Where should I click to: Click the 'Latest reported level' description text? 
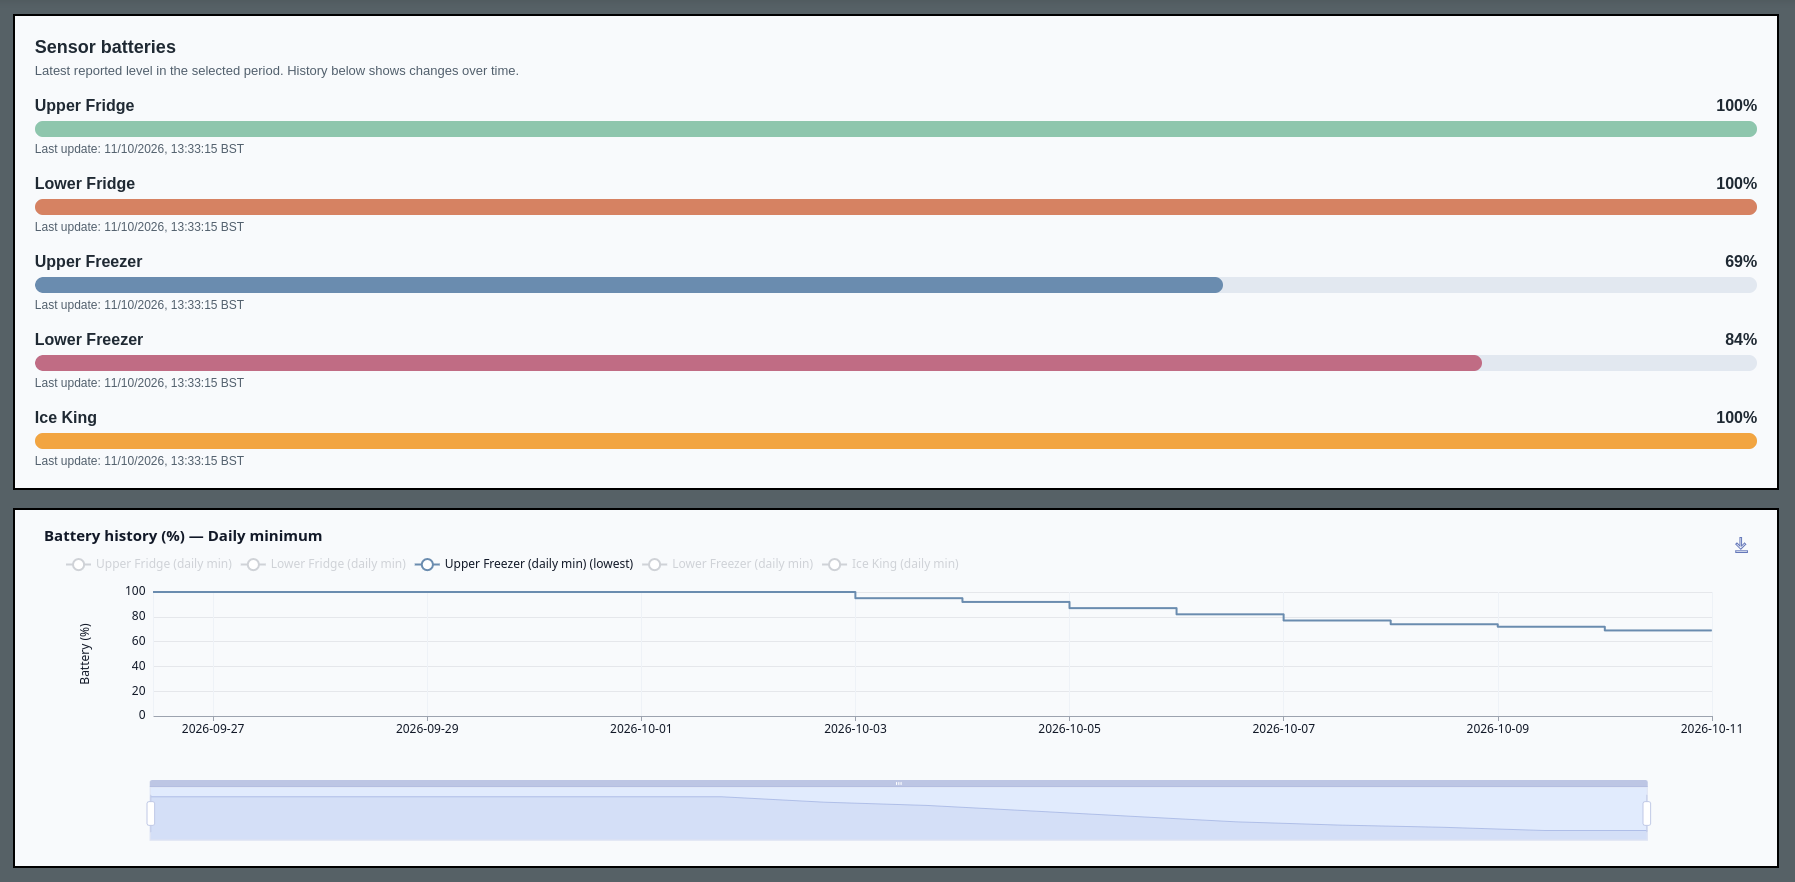pyautogui.click(x=277, y=71)
